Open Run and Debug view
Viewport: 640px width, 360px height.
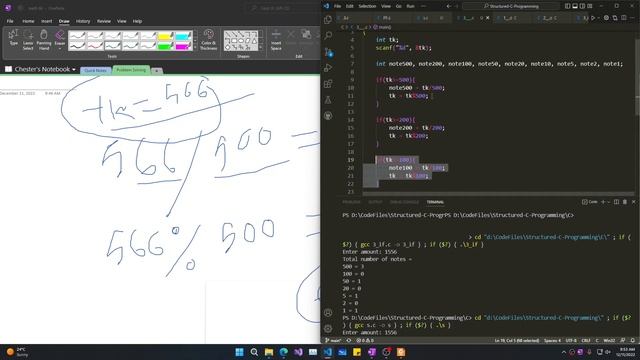[x=328, y=68]
